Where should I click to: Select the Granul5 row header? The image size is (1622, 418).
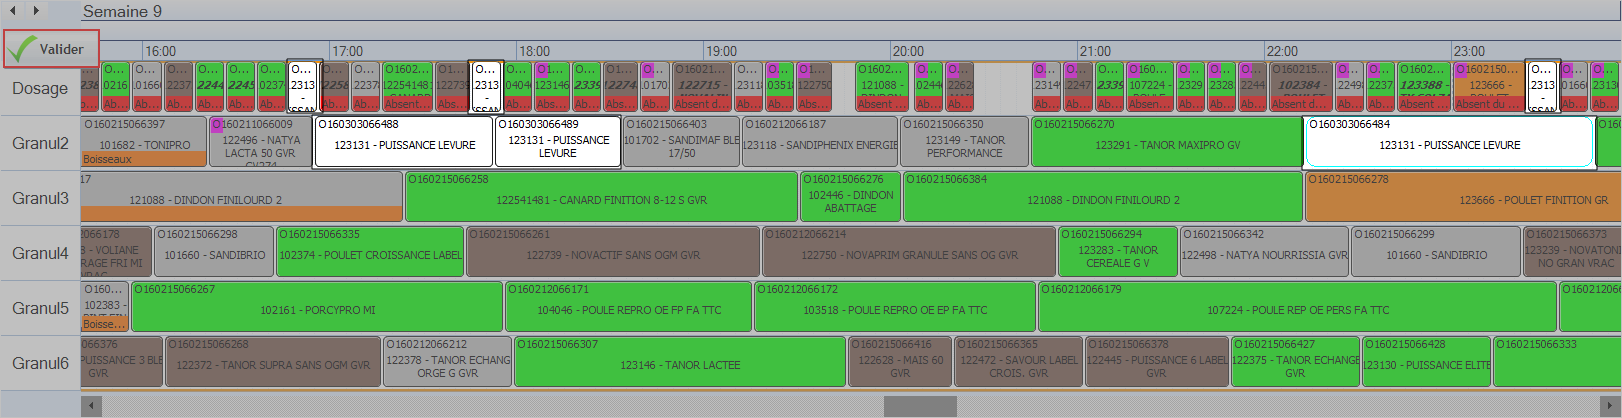[x=40, y=308]
